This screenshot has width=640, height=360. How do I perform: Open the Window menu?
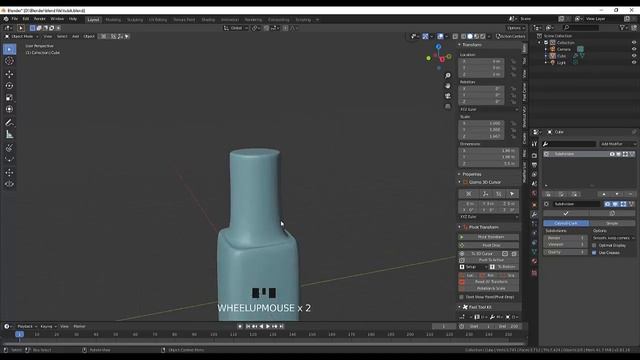pyautogui.click(x=57, y=19)
